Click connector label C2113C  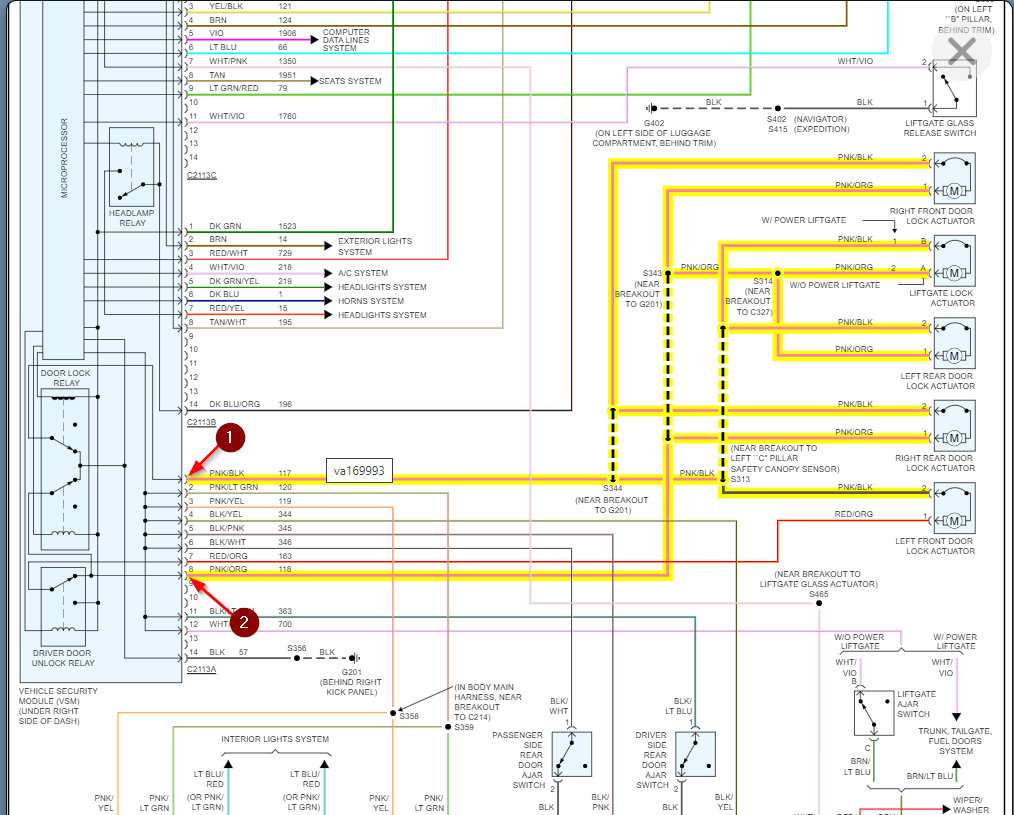click(201, 175)
